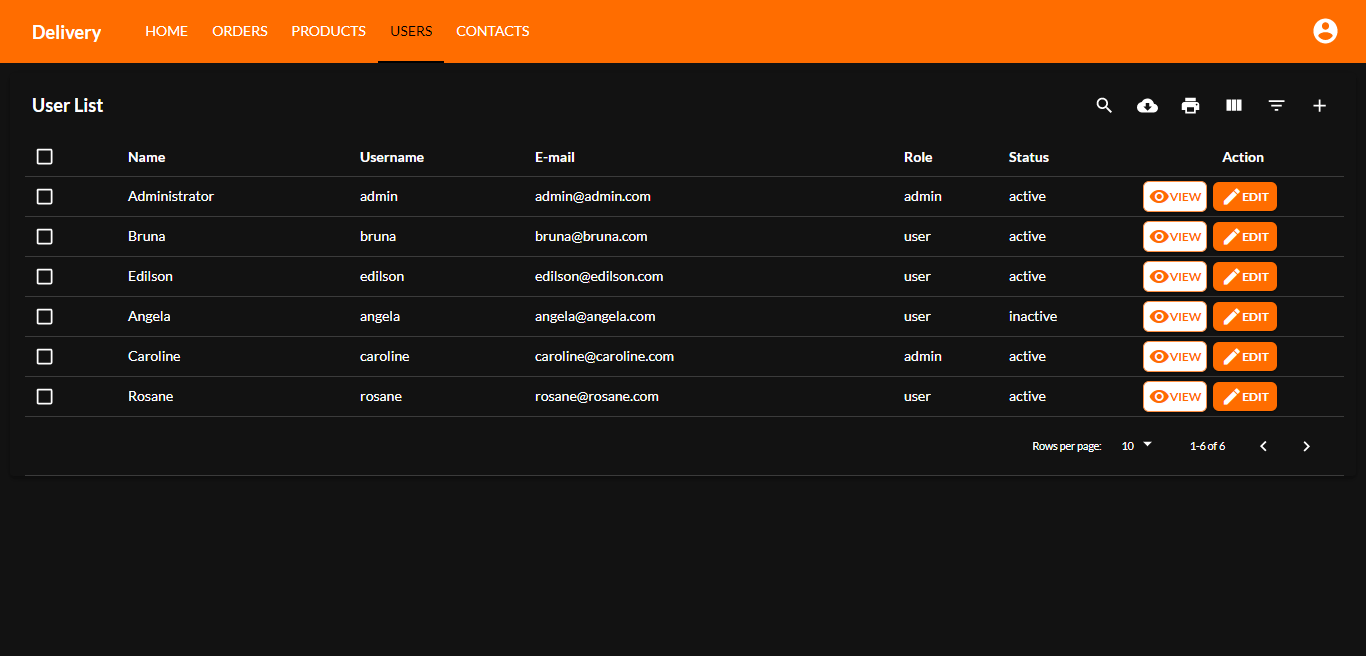Screen dimensions: 1366x656
Task: Click the bruna@bruna.com email cell
Action: tap(591, 237)
